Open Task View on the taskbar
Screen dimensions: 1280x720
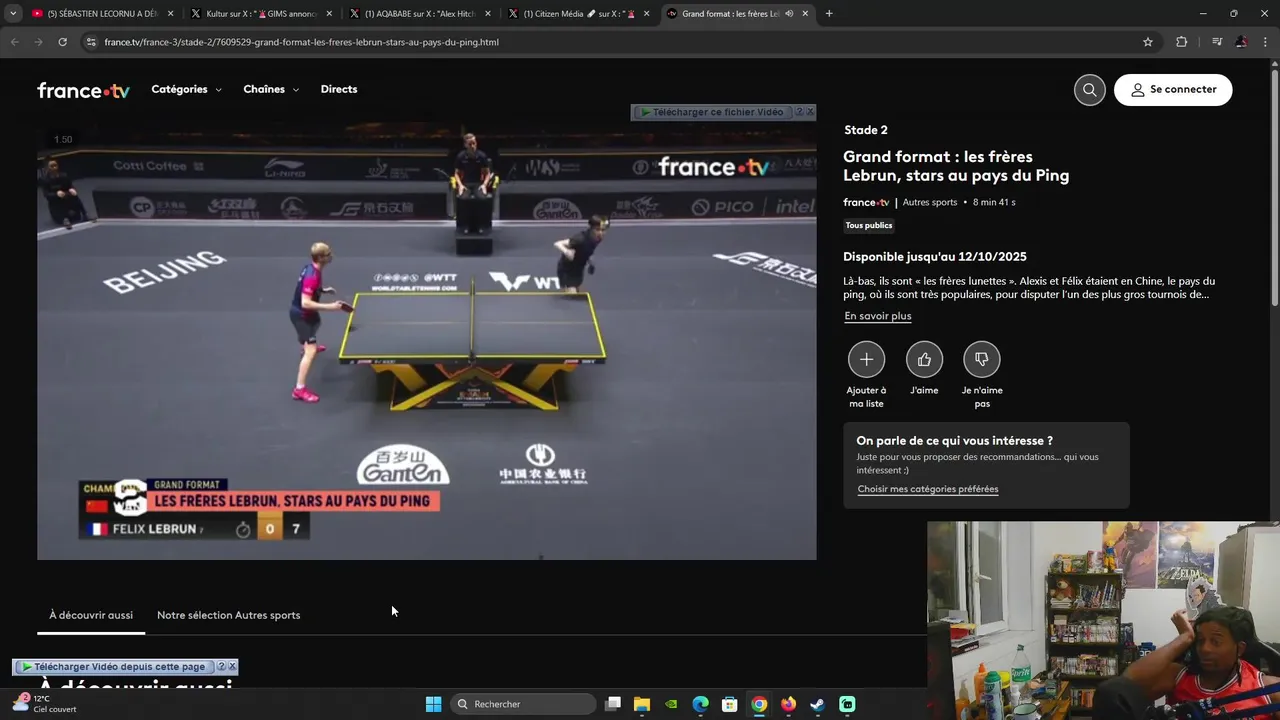(x=613, y=704)
